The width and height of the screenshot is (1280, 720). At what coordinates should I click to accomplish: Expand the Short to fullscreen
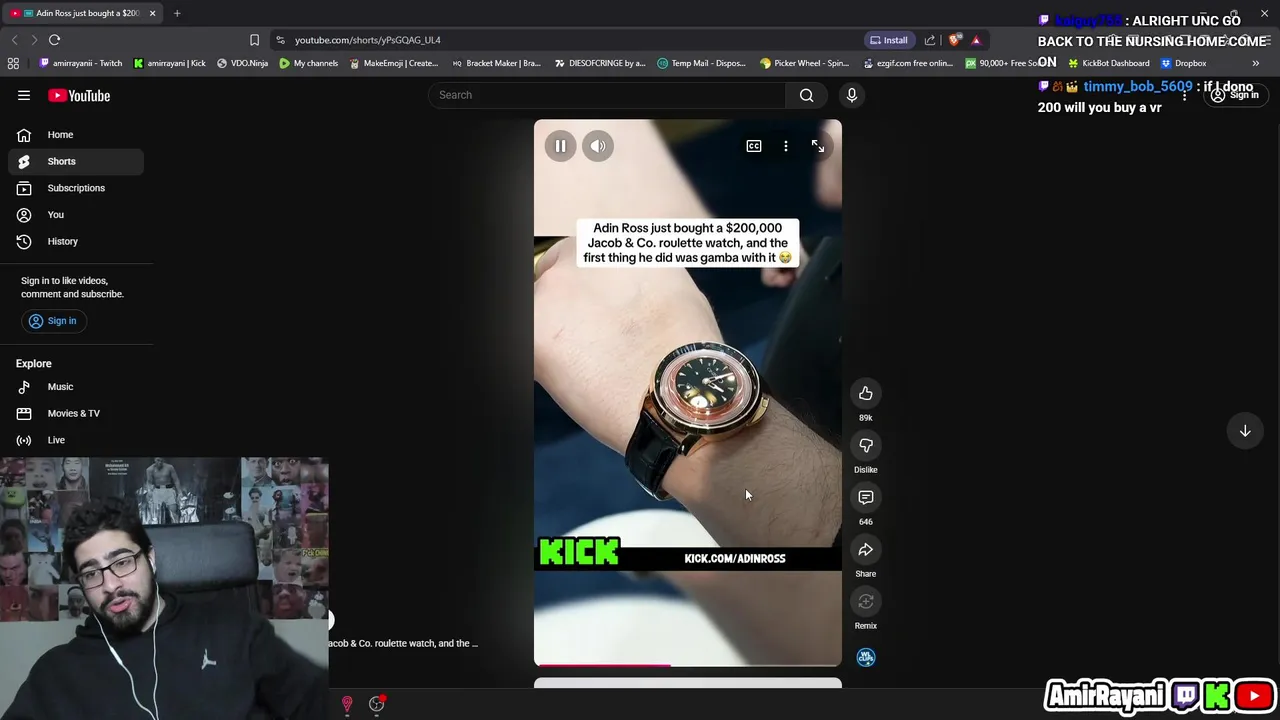[818, 146]
